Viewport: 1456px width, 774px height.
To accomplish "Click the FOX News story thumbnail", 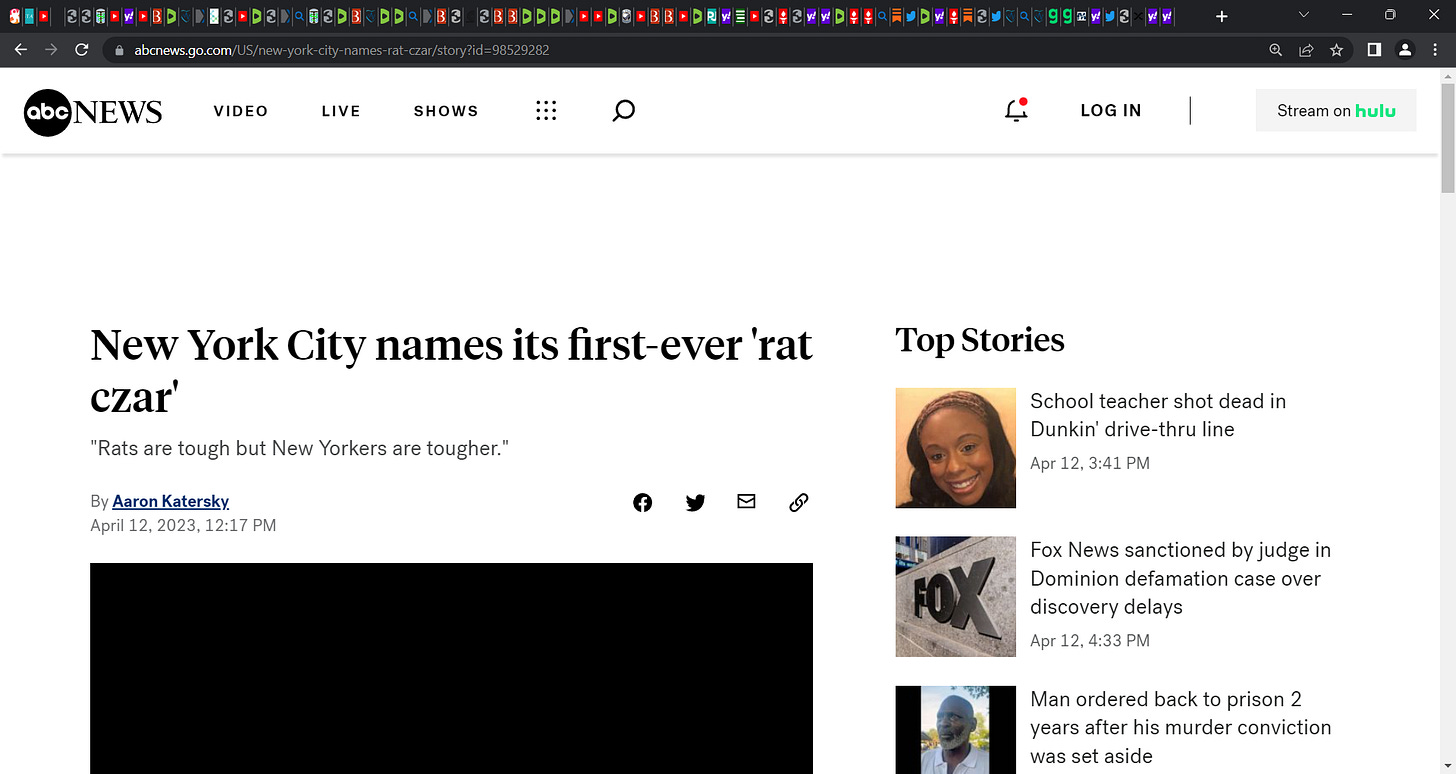I will point(955,597).
